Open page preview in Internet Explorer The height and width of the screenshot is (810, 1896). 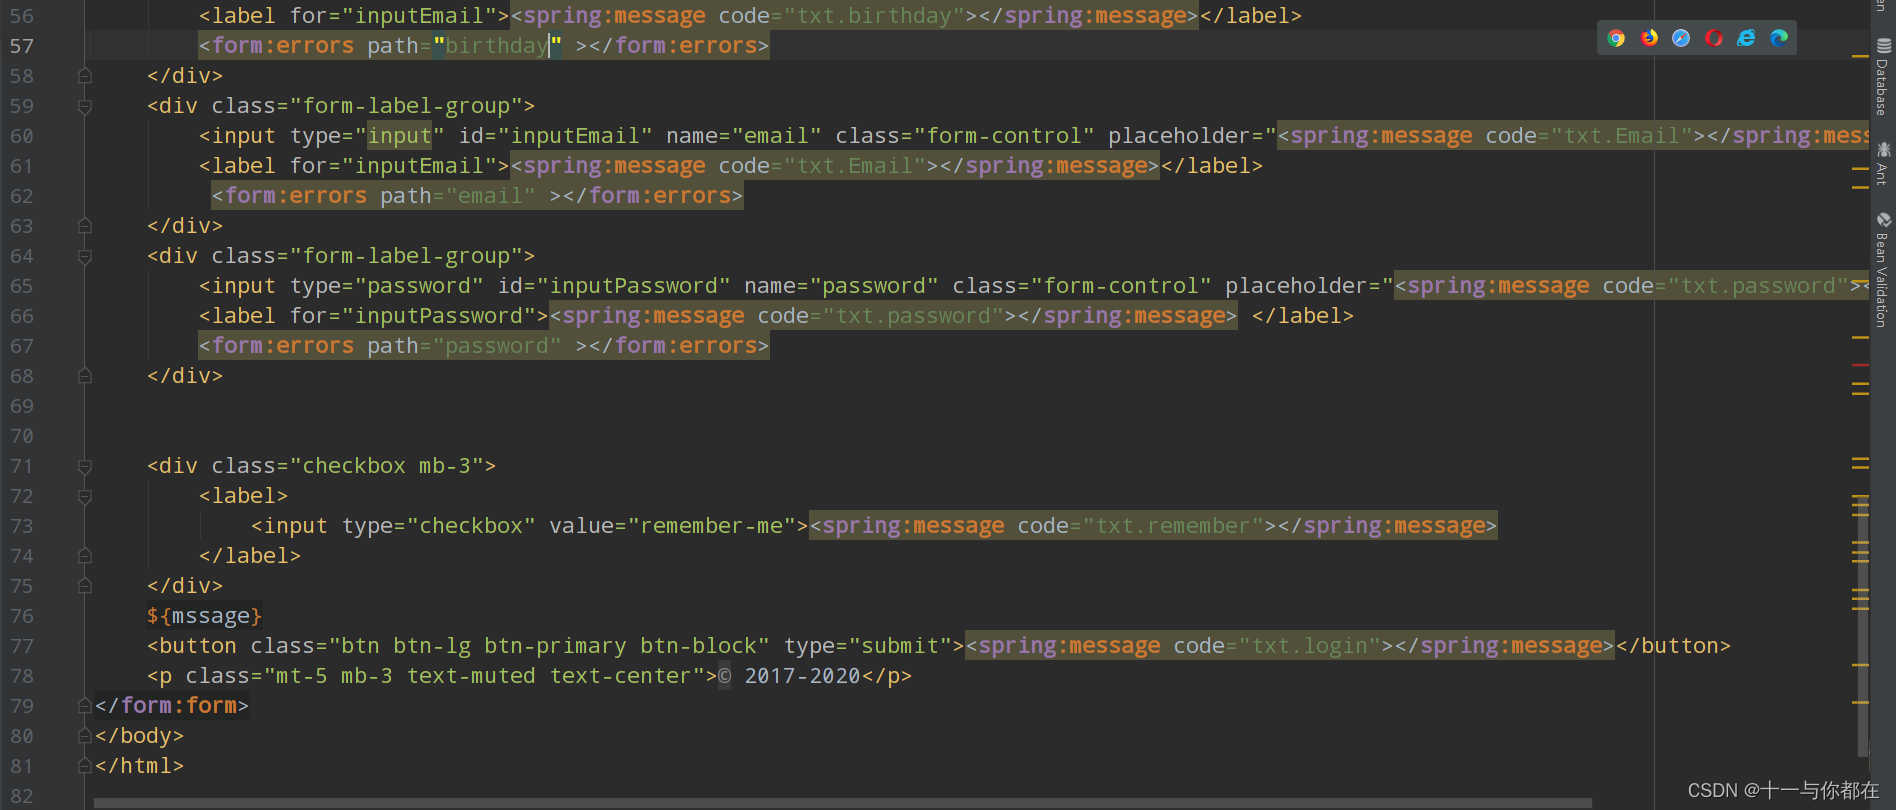[x=1746, y=38]
